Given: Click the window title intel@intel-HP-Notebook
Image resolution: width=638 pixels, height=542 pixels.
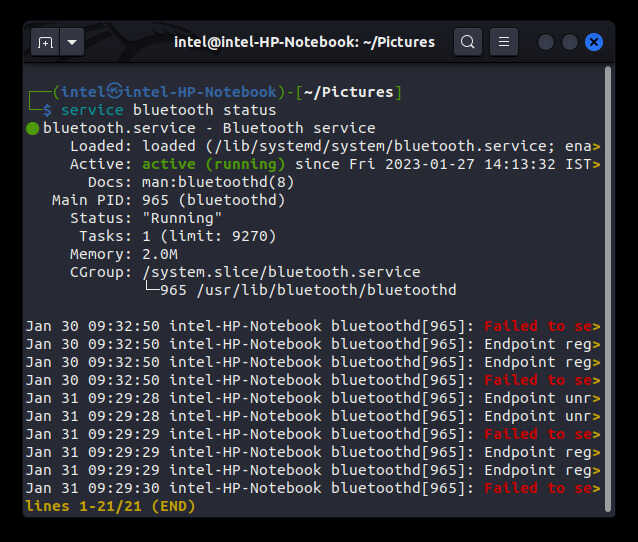Looking at the screenshot, I should pyautogui.click(x=304, y=42).
